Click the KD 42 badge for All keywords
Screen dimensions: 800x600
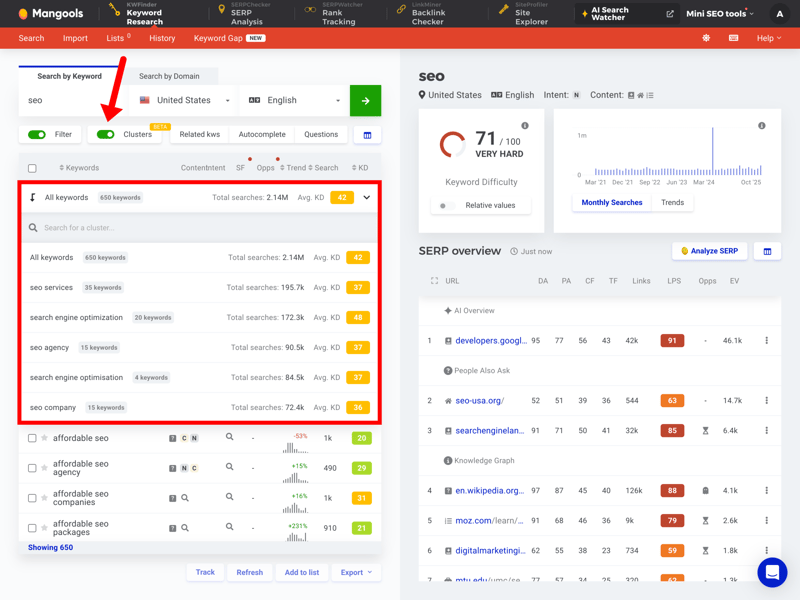click(x=341, y=198)
